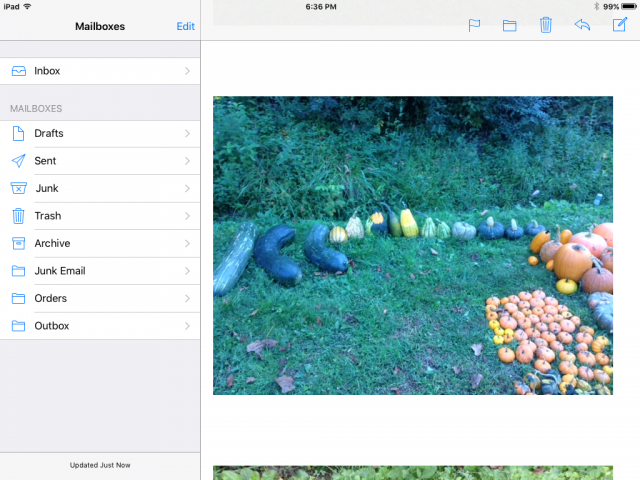
Task: Expand Sent row chevron
Action: [x=187, y=161]
